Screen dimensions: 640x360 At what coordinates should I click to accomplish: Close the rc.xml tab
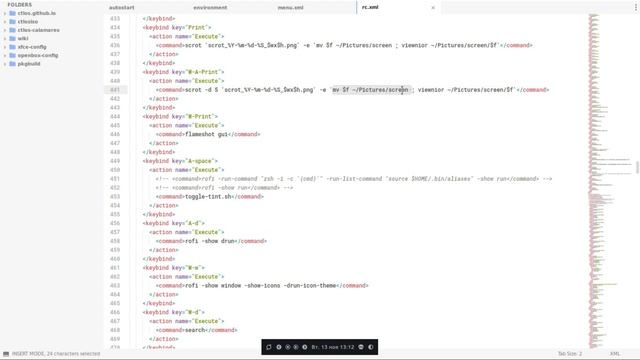pos(433,7)
